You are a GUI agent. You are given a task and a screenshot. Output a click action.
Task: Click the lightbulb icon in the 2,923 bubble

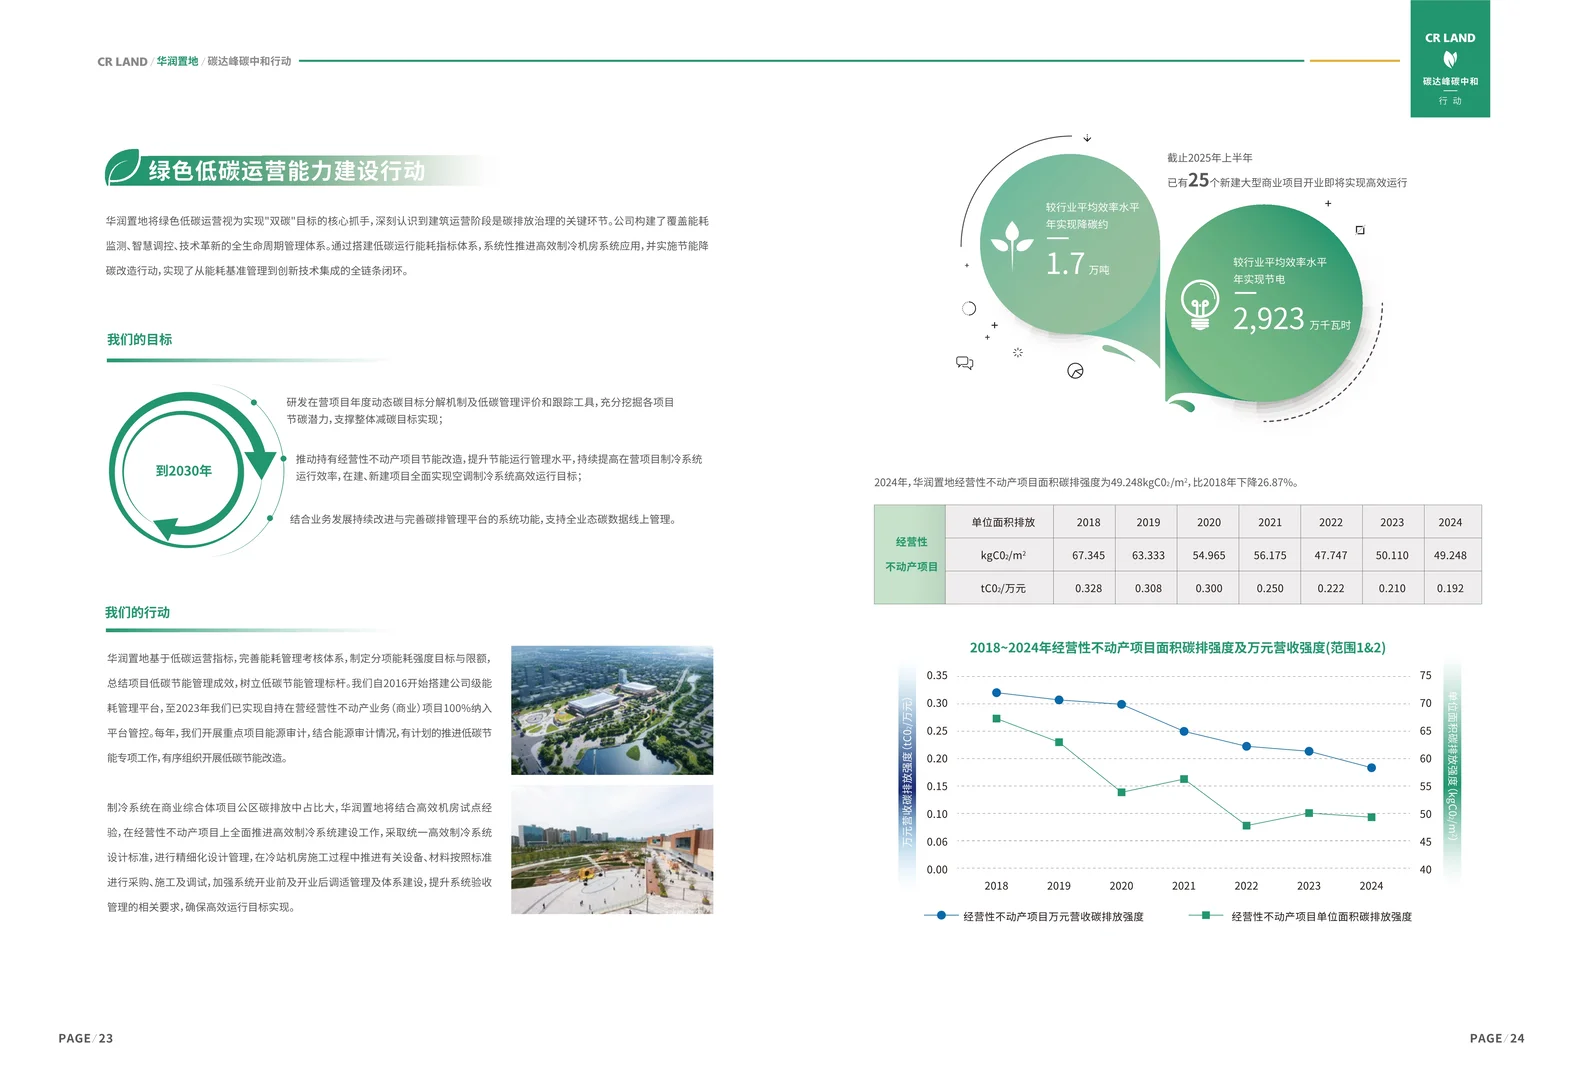1199,306
